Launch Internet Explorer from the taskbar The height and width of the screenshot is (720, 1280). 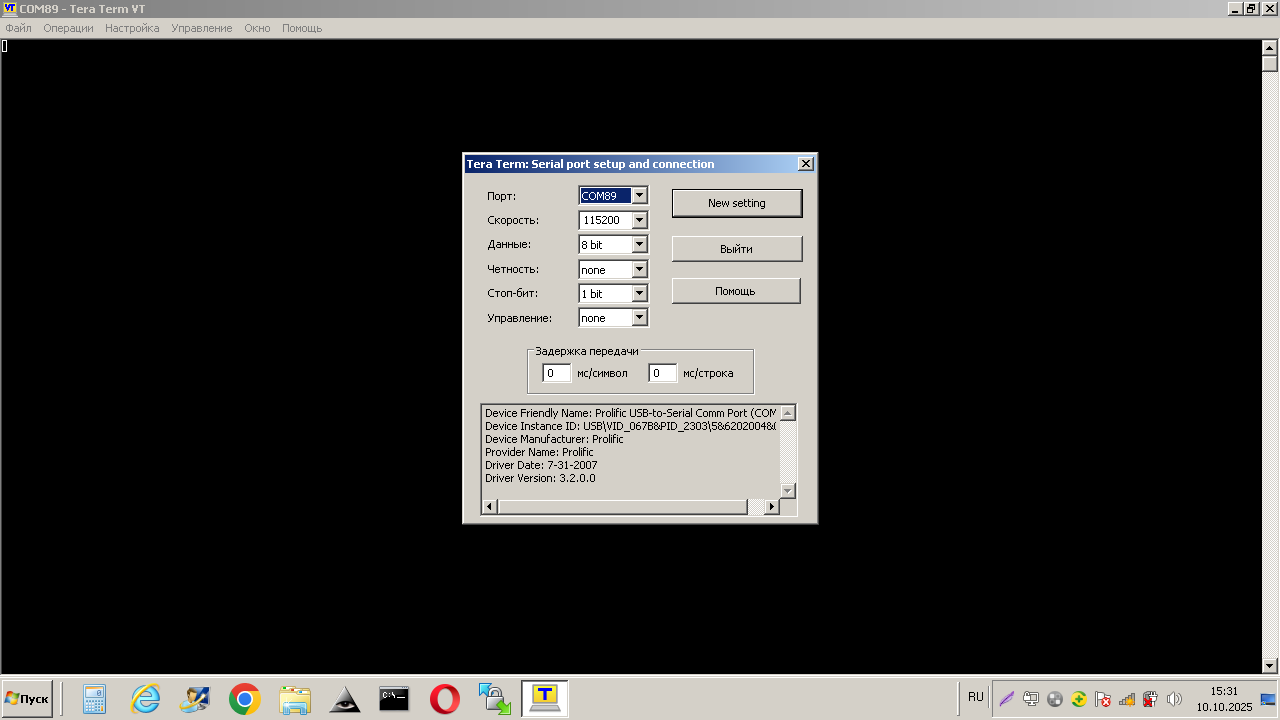146,699
